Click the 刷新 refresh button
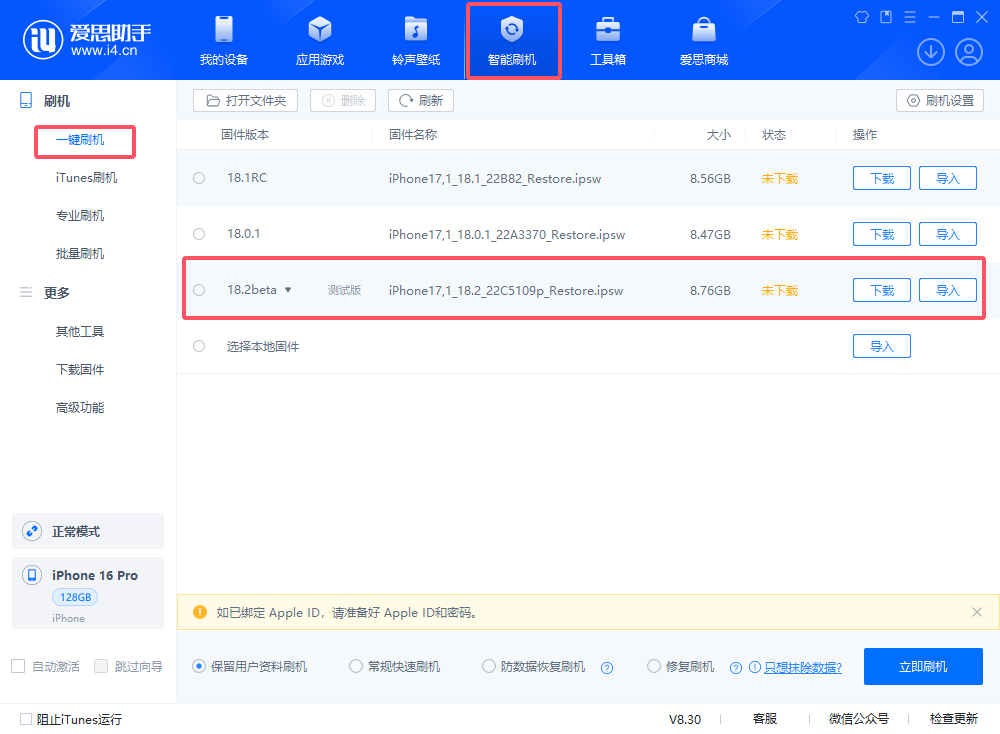The image size is (1000, 734). tap(421, 101)
